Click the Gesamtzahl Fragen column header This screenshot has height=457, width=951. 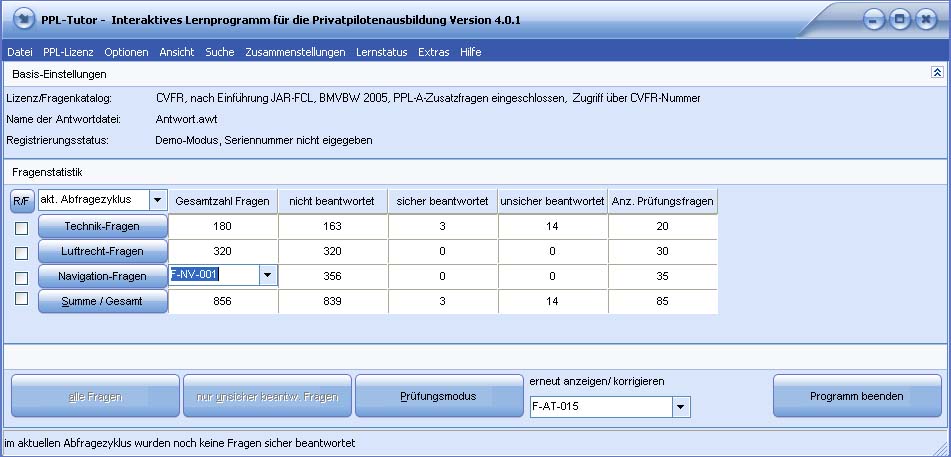coord(223,201)
